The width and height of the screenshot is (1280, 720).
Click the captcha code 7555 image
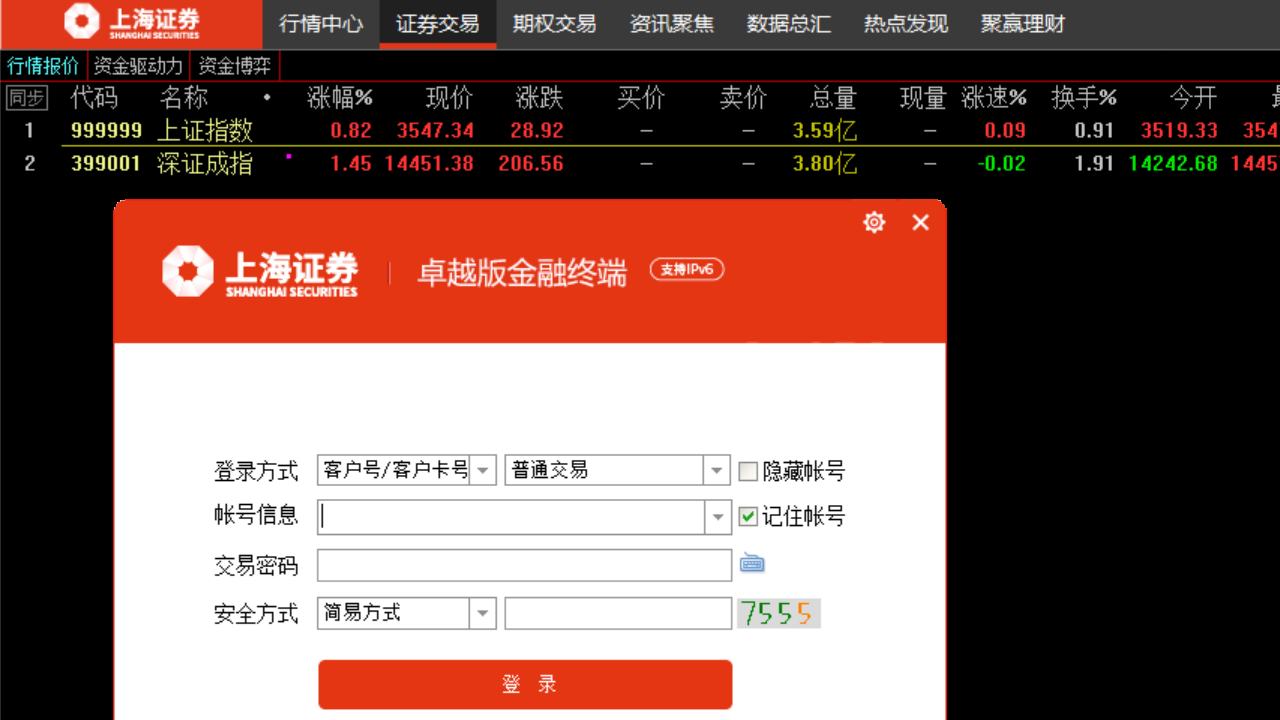[x=778, y=613]
